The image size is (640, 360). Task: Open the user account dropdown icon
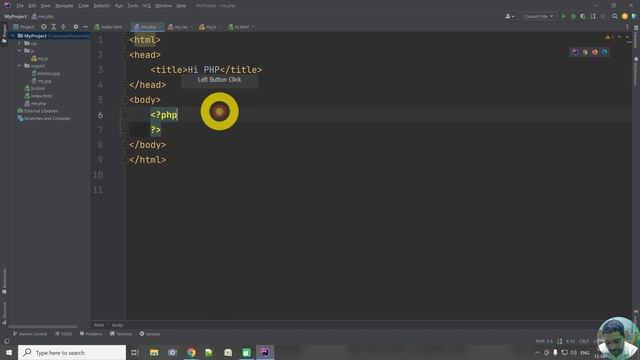point(509,16)
